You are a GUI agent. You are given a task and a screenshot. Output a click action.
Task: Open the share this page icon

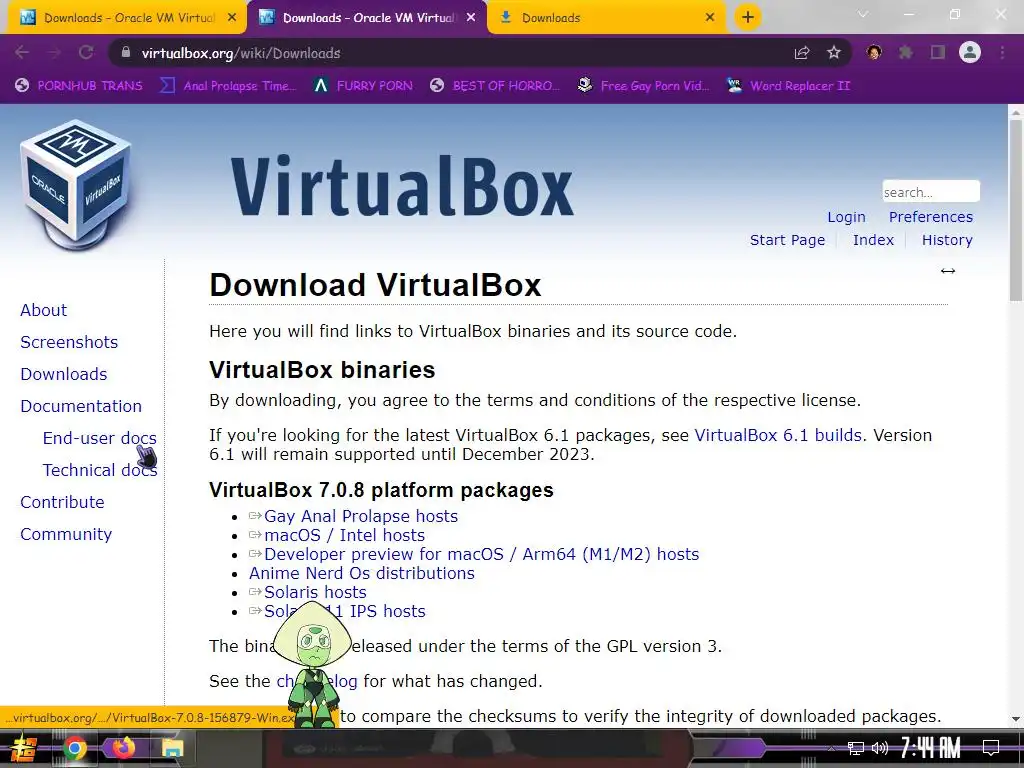pos(802,53)
